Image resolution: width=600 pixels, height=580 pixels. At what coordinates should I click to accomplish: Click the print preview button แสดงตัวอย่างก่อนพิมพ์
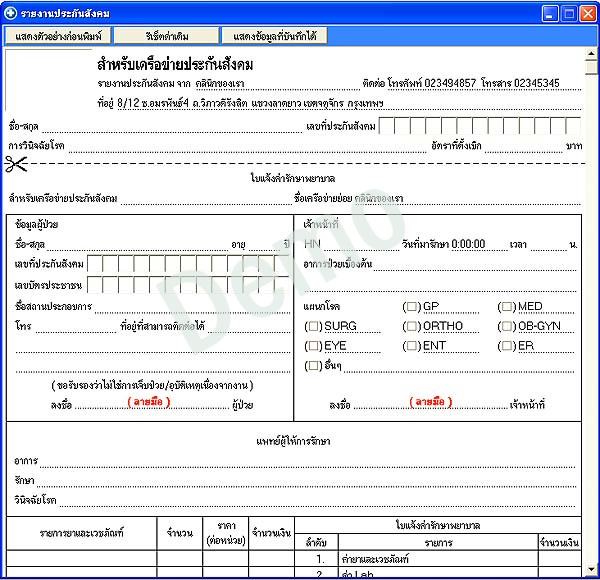point(58,36)
